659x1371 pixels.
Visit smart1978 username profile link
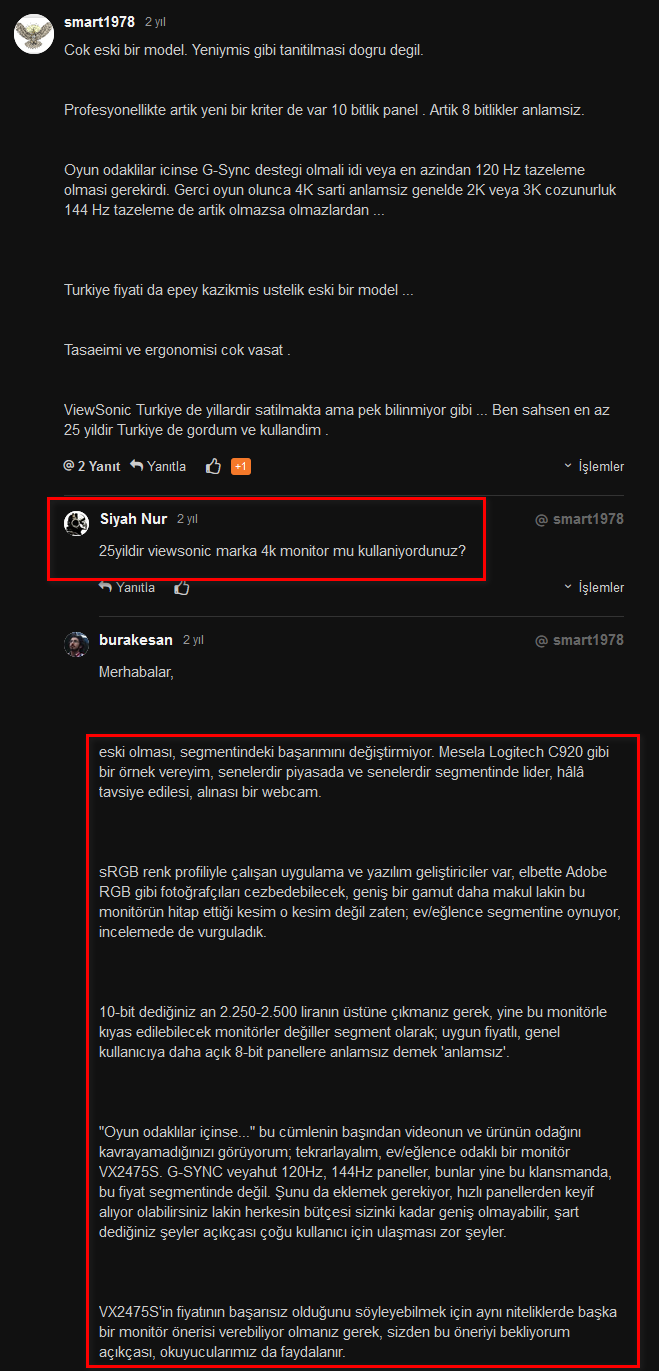click(x=99, y=21)
